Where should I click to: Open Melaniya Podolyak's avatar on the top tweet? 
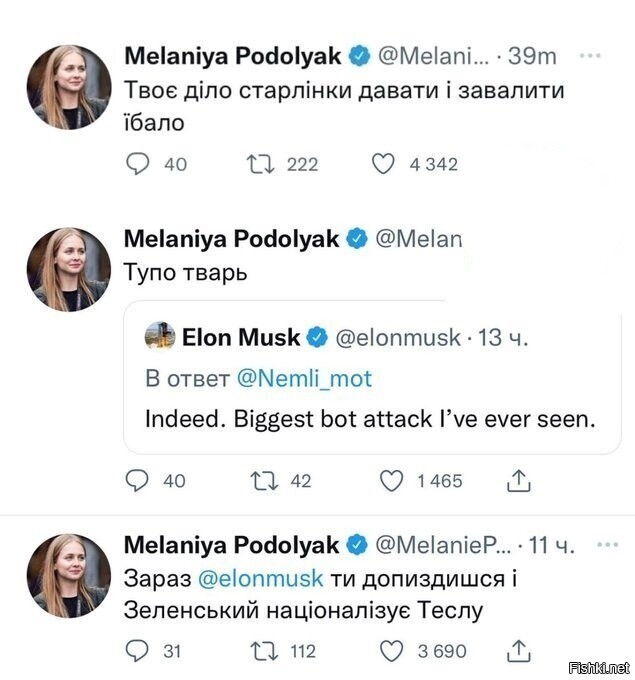(x=68, y=87)
